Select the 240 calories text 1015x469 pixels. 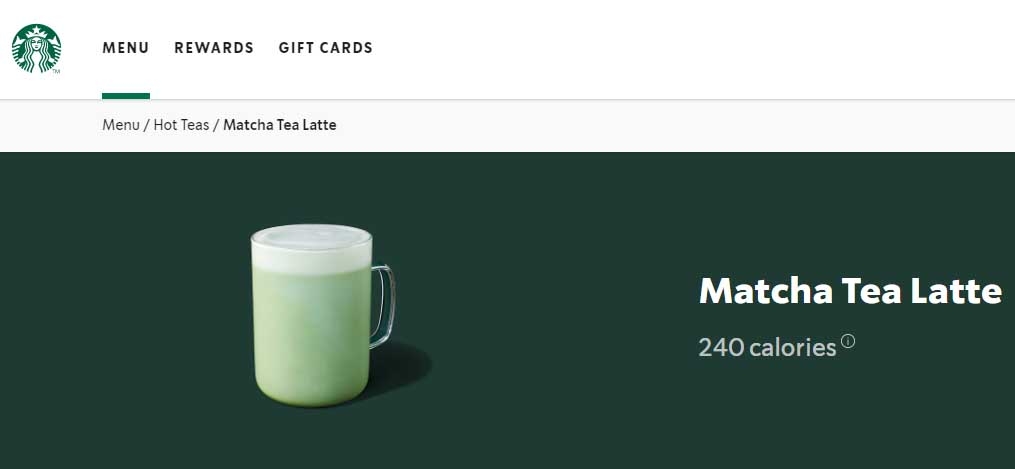(x=768, y=347)
